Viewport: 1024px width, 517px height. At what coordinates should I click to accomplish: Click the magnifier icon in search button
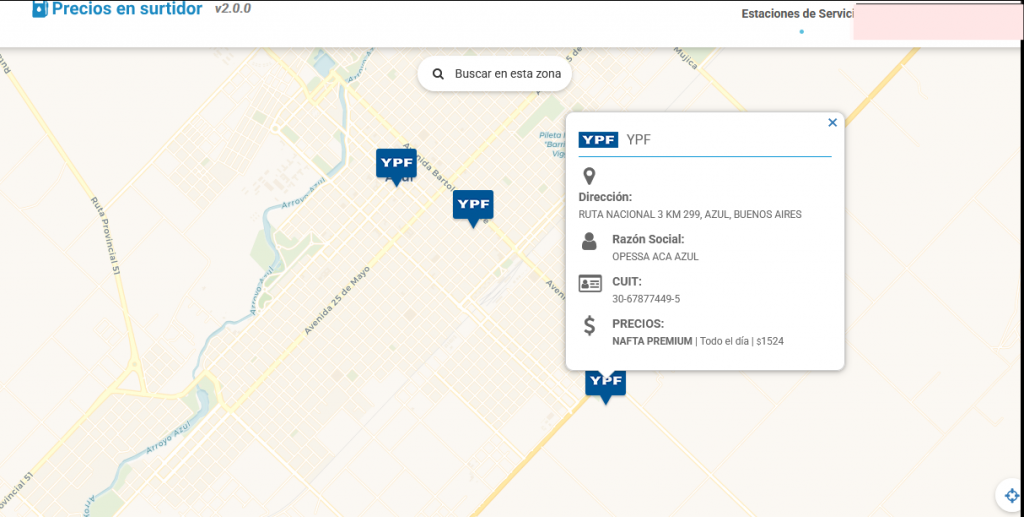point(438,74)
